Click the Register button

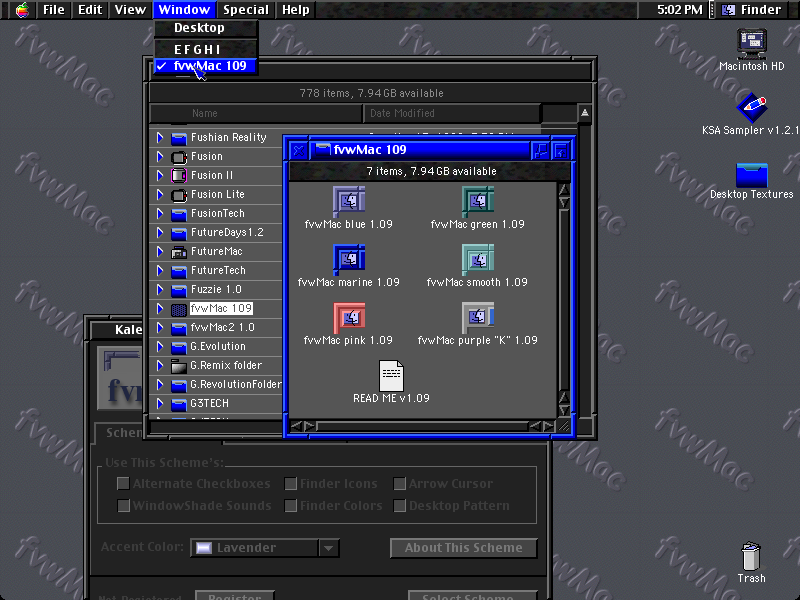235,596
